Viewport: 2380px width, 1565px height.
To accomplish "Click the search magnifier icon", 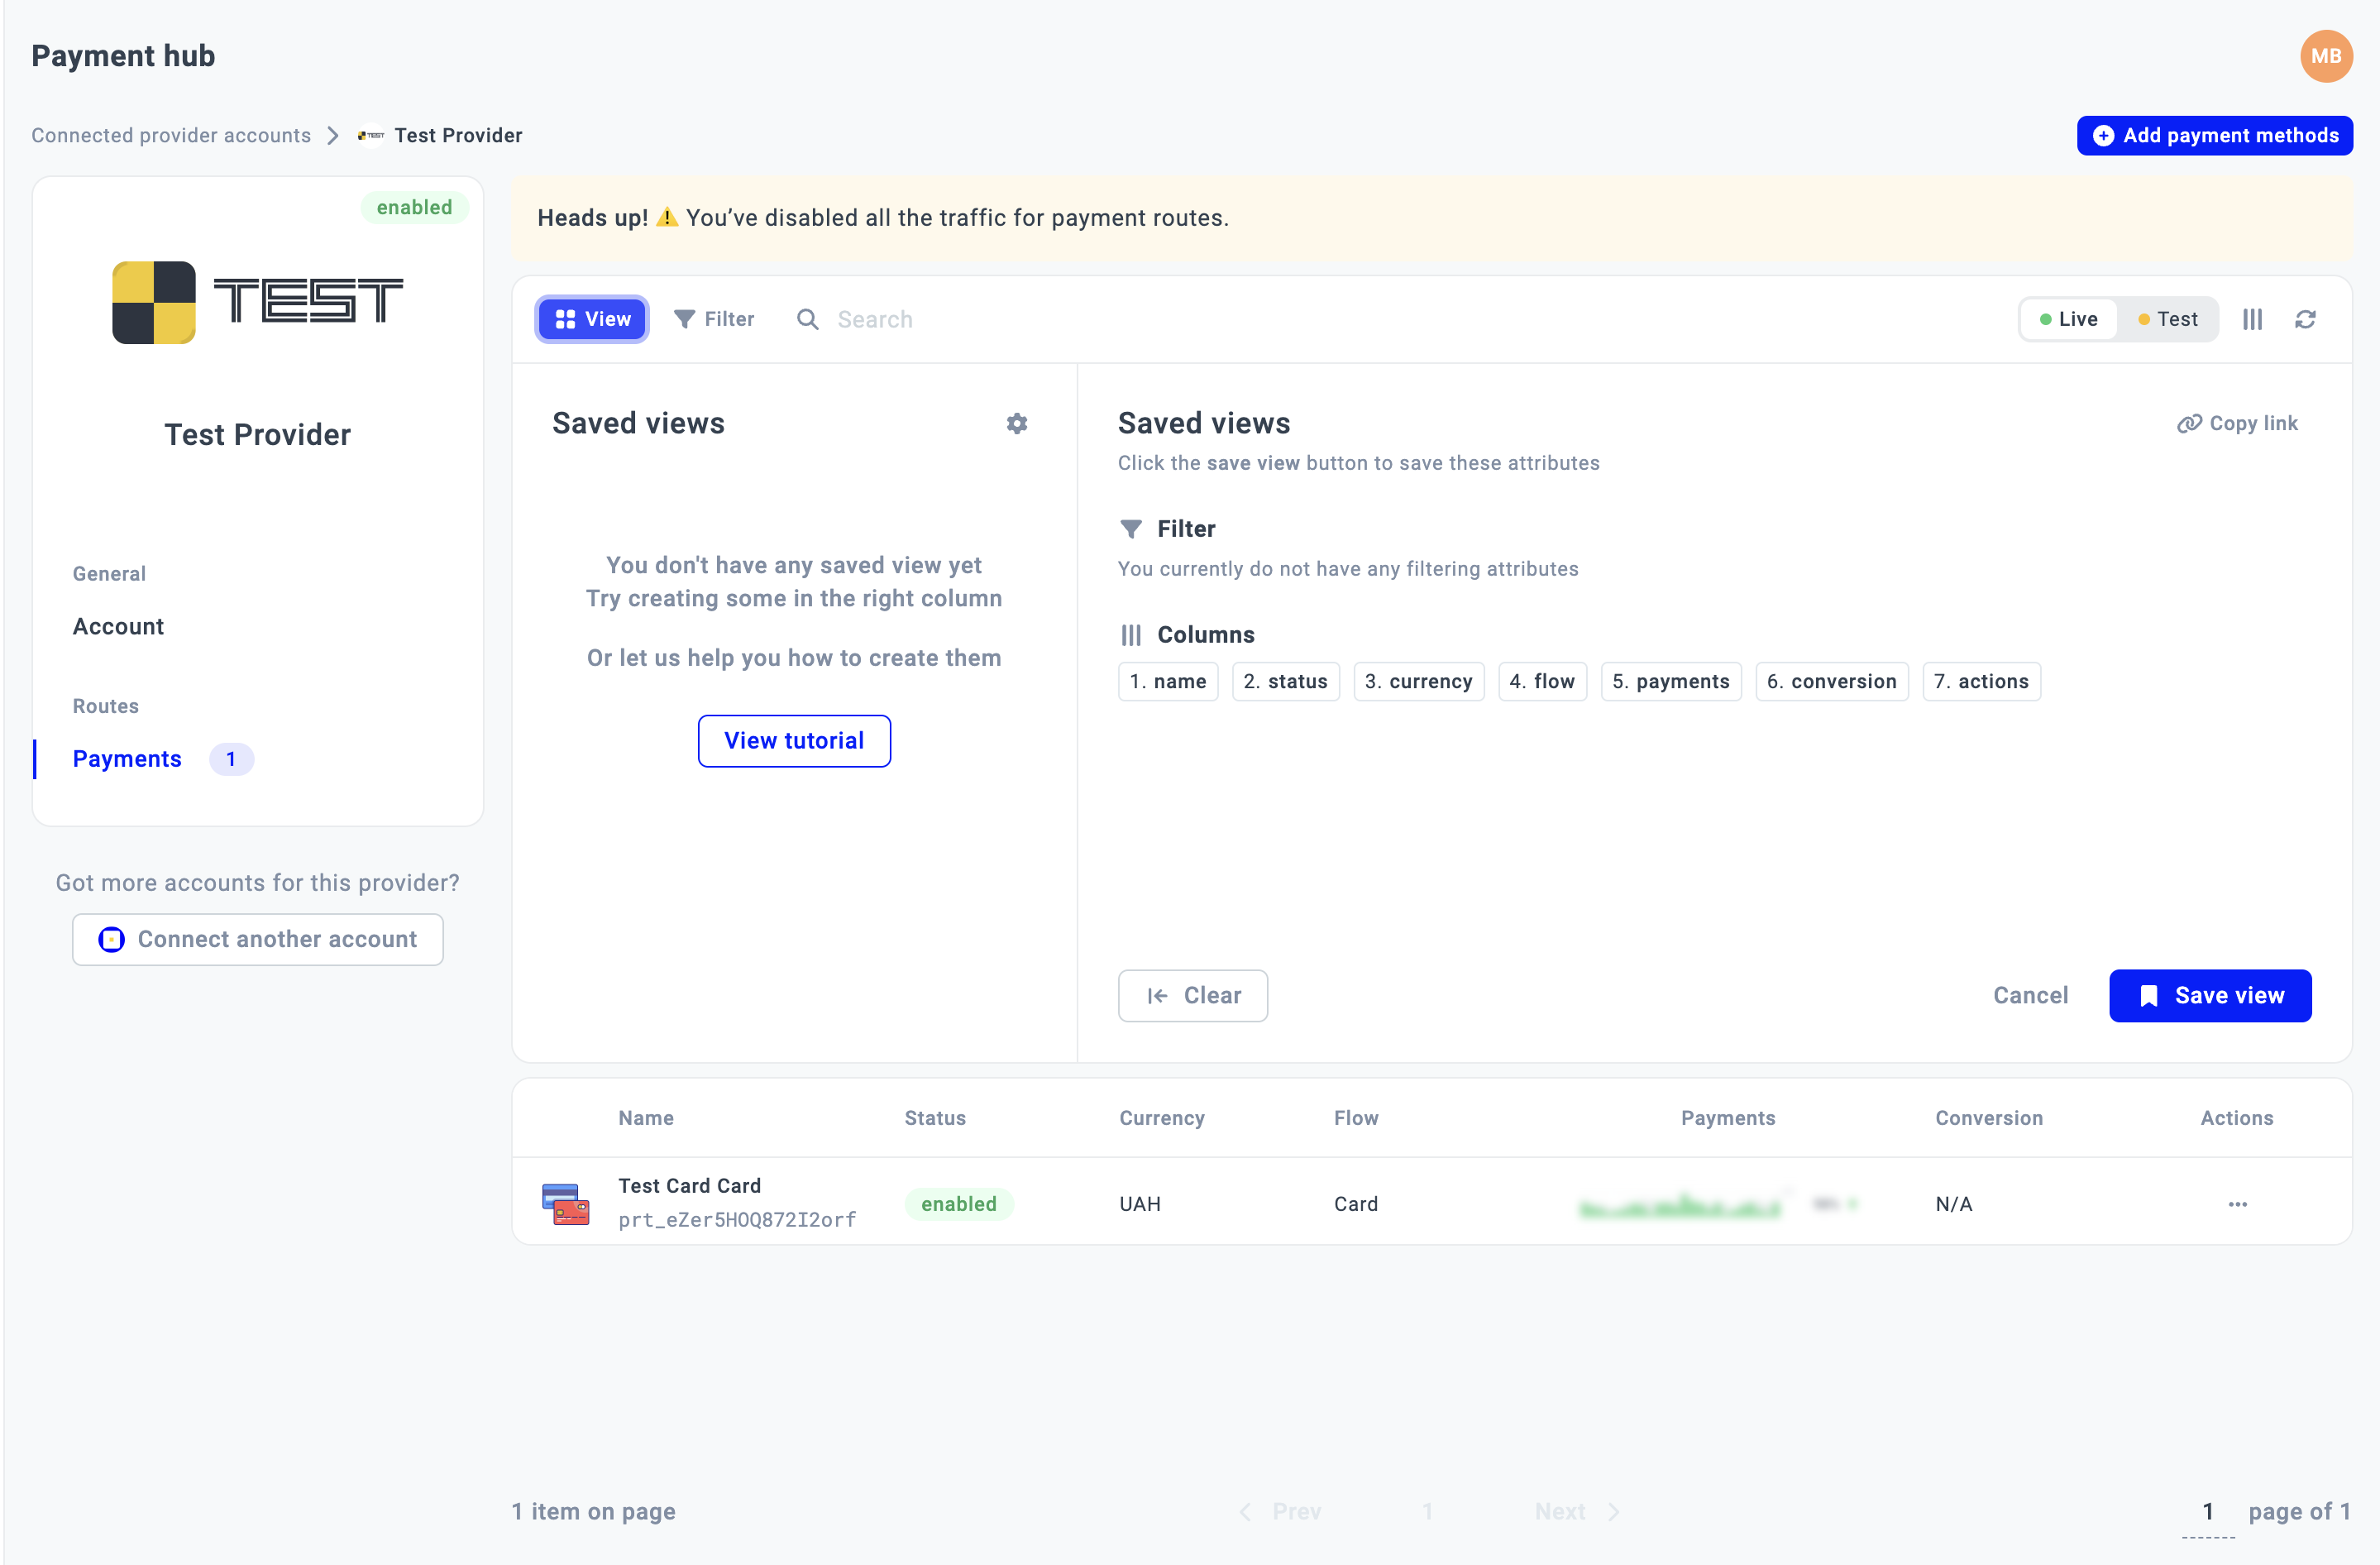I will pos(807,319).
